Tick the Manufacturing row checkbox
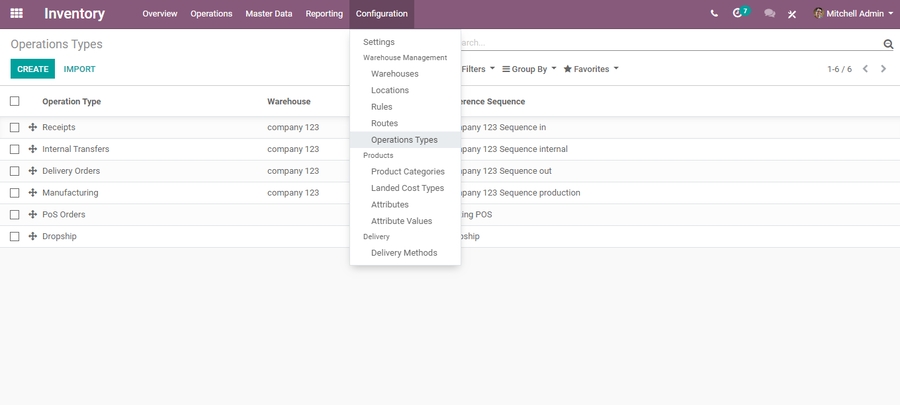Image resolution: width=900 pixels, height=405 pixels. point(15,193)
